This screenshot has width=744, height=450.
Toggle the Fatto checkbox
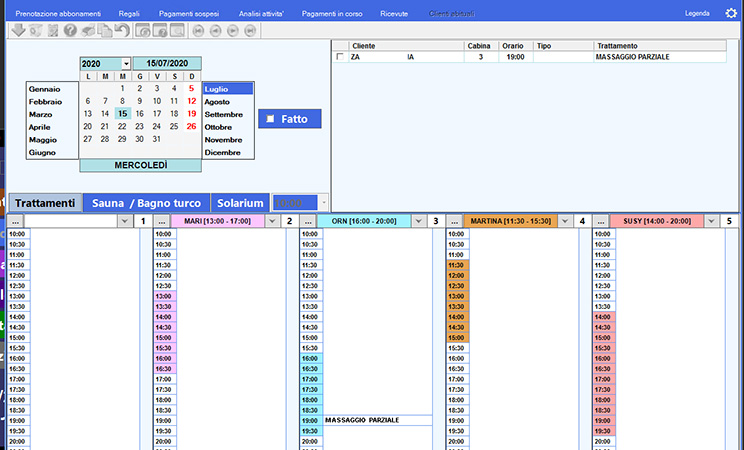[x=270, y=119]
